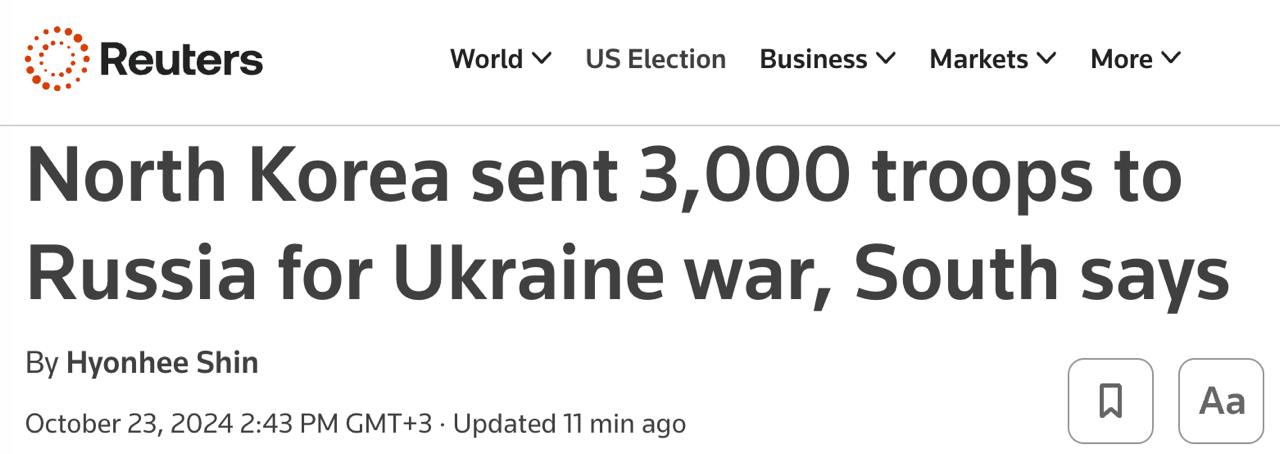This screenshot has width=1280, height=454.
Task: Expand the World chevron arrow
Action: tap(542, 59)
